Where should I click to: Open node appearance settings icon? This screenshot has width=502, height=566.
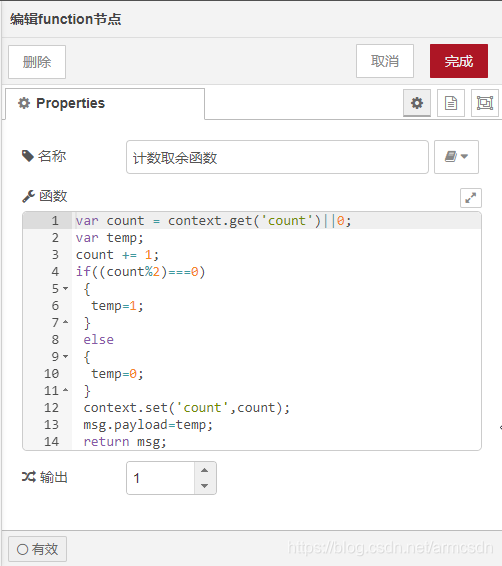pyautogui.click(x=485, y=103)
